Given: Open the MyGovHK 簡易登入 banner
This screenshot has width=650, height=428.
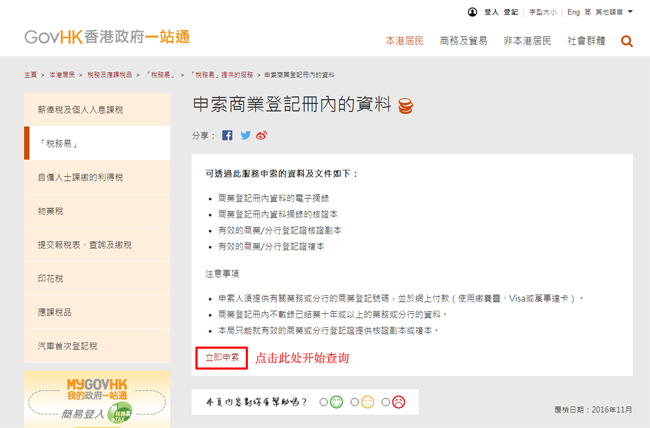Looking at the screenshot, I should tap(97, 398).
